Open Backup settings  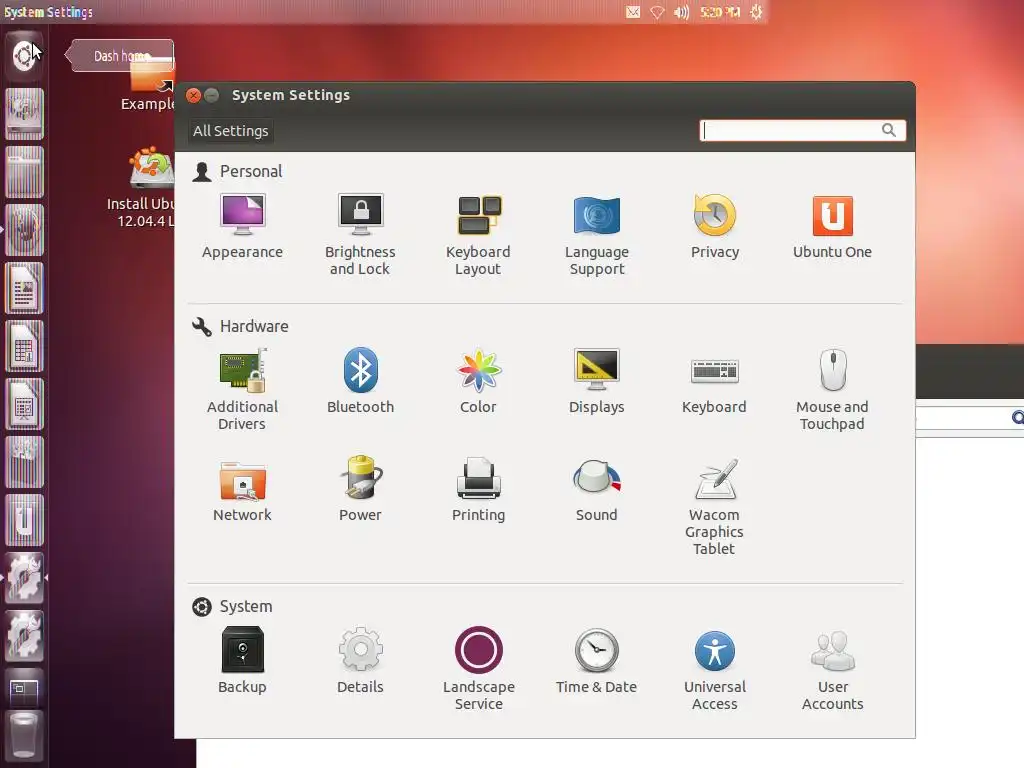click(242, 661)
